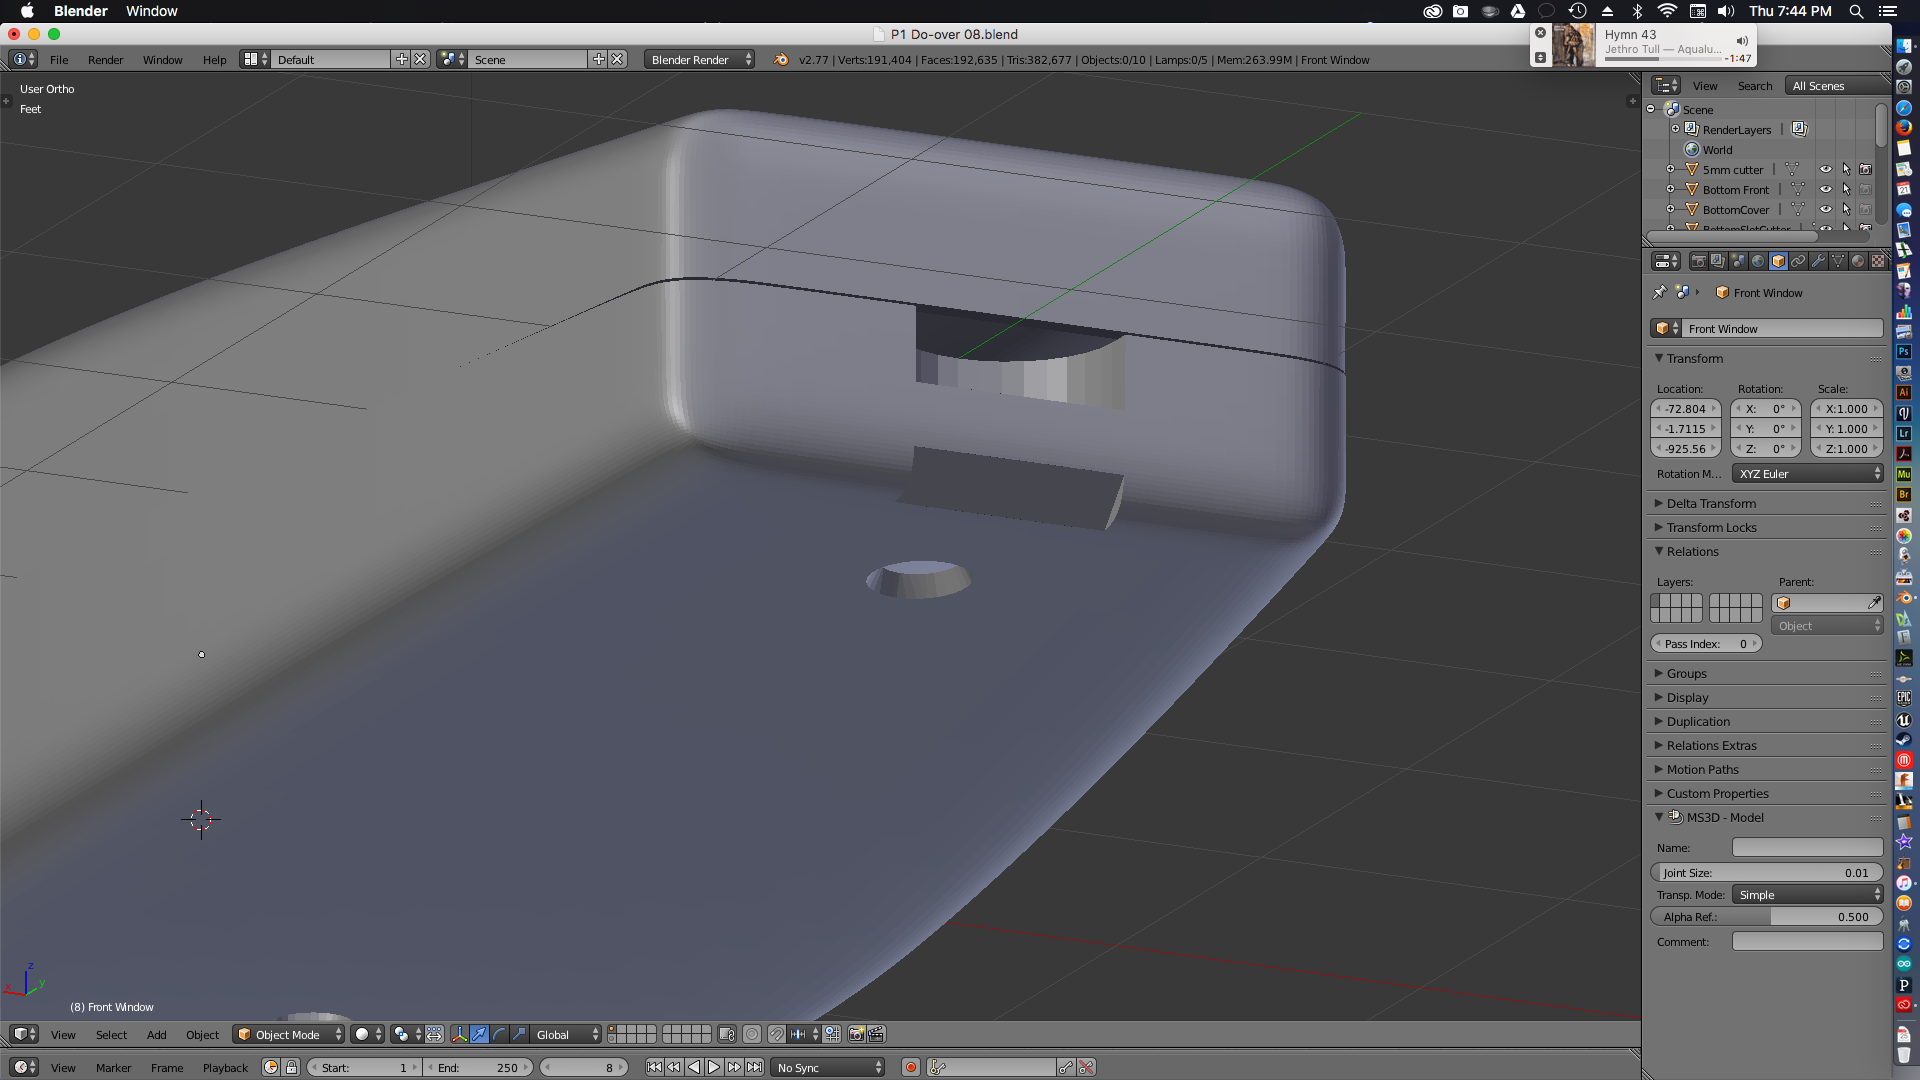Open the Render menu in info header
The image size is (1920, 1080).
pyautogui.click(x=105, y=60)
